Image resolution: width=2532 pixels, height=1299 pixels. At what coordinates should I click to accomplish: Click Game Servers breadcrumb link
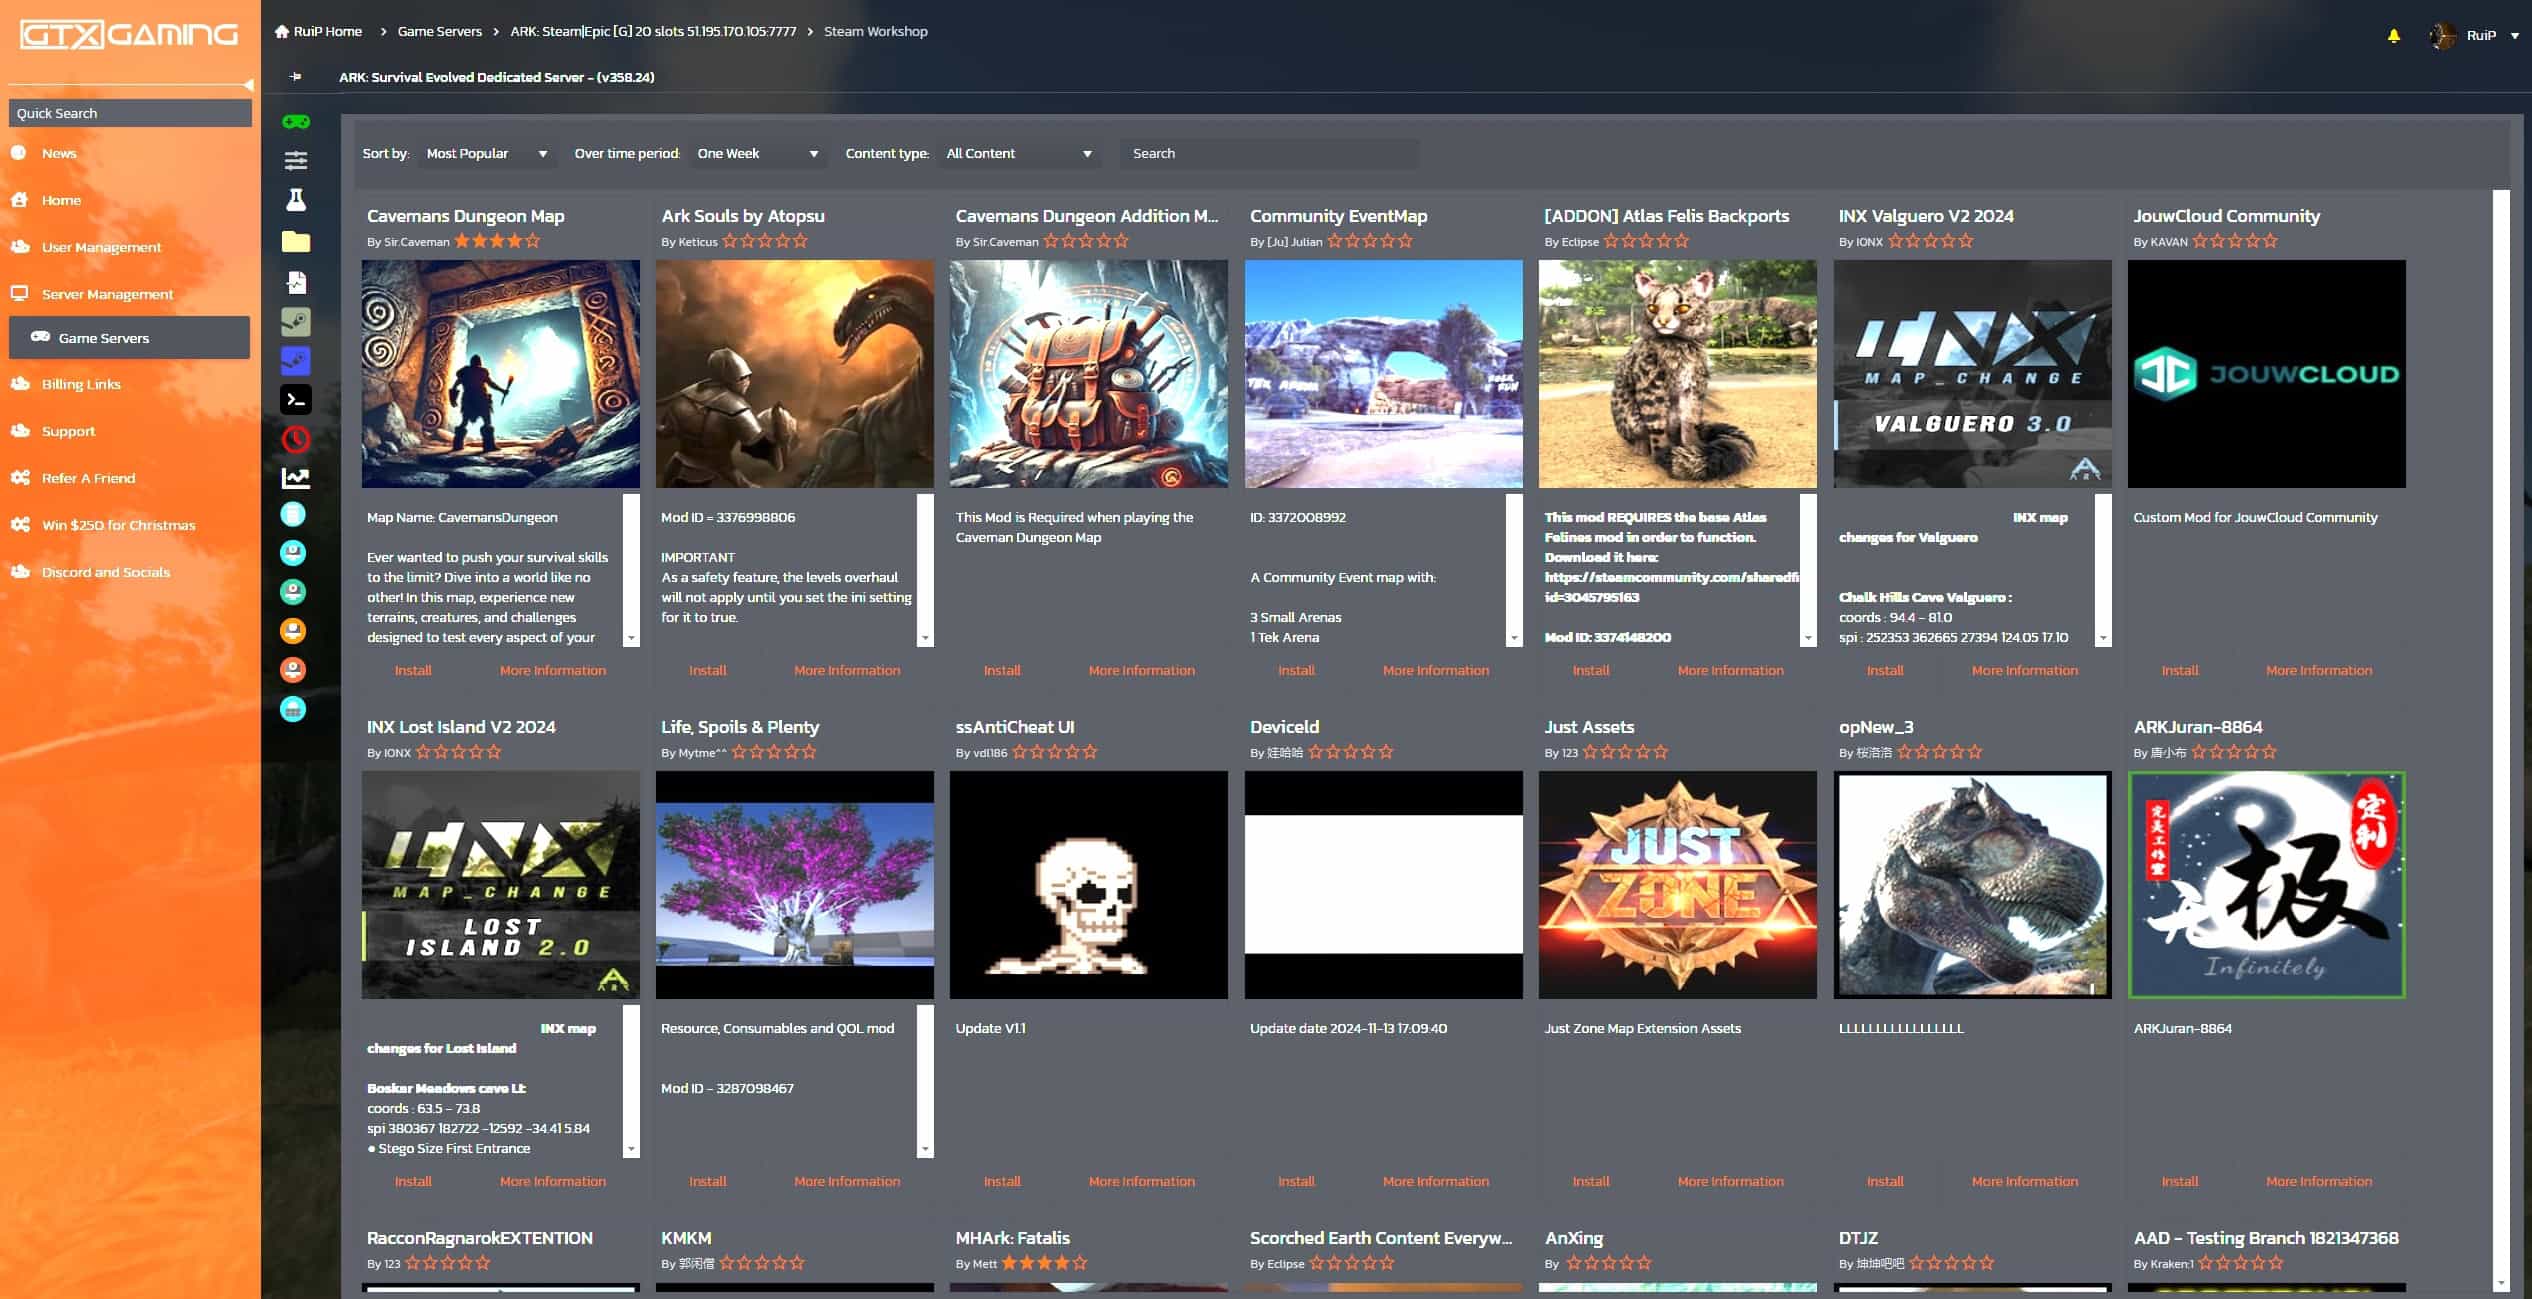tap(439, 31)
